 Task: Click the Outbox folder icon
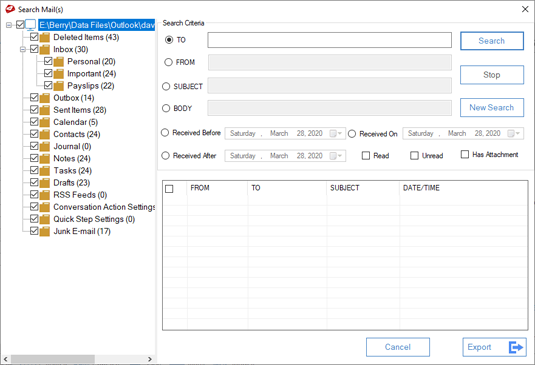45,98
